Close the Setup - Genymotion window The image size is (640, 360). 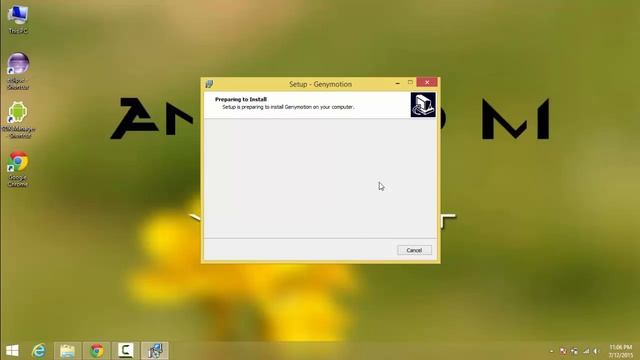427,82
